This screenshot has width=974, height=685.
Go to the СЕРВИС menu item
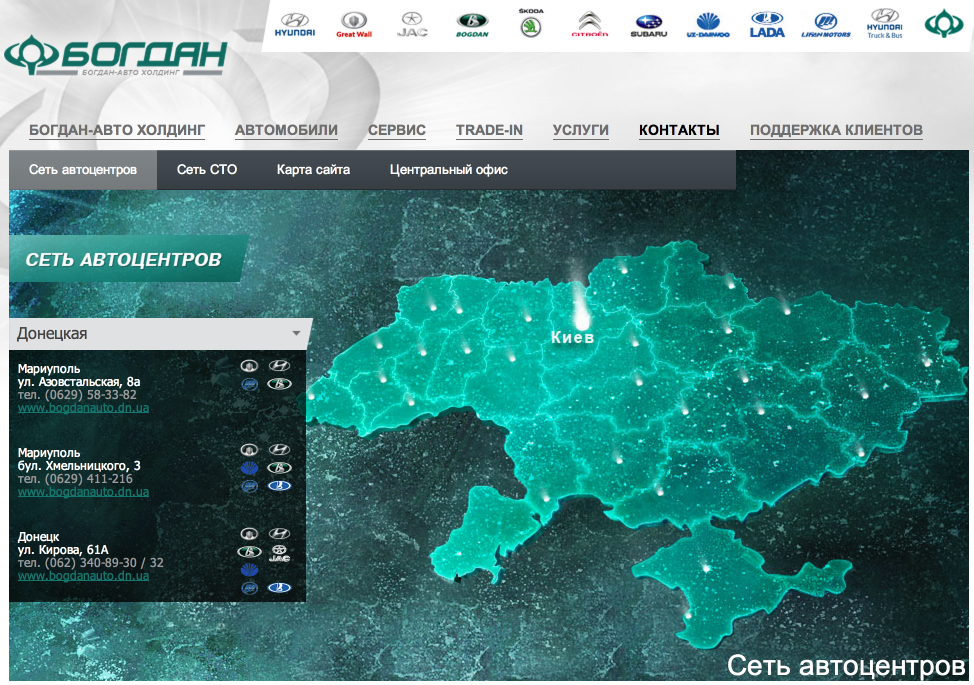tap(397, 130)
